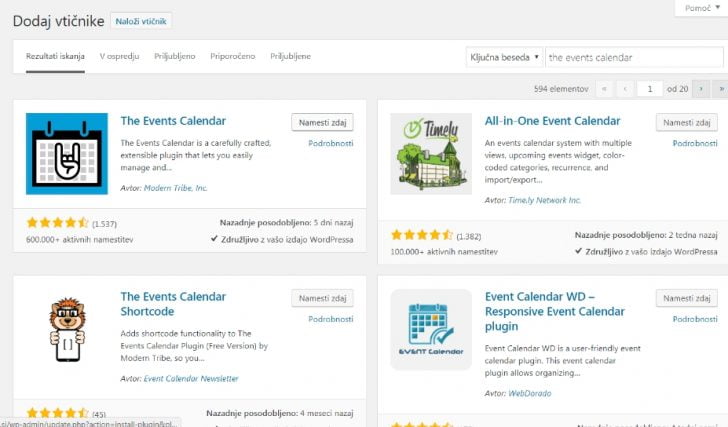Go to the previous page of results

(625, 89)
